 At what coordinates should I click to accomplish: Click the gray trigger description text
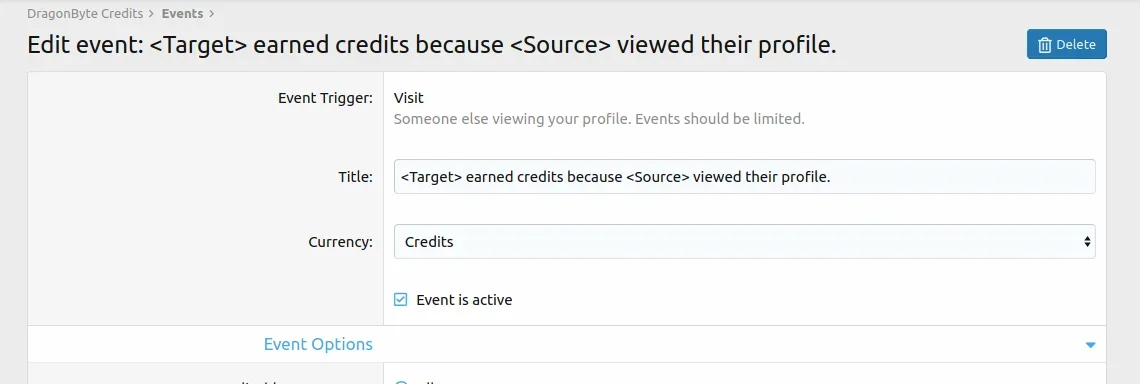click(599, 119)
